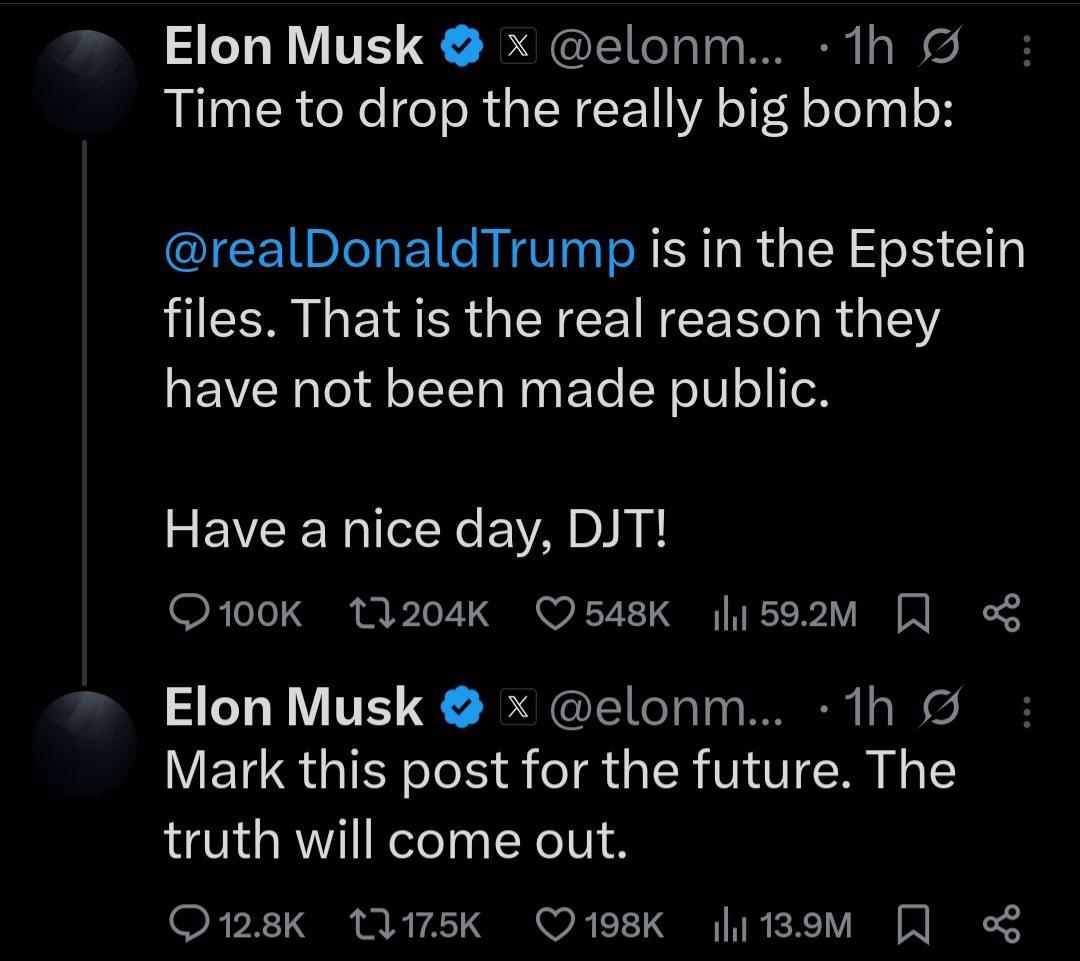Reply to the "really big bomb" post
Image resolution: width=1080 pixels, height=961 pixels.
point(186,613)
